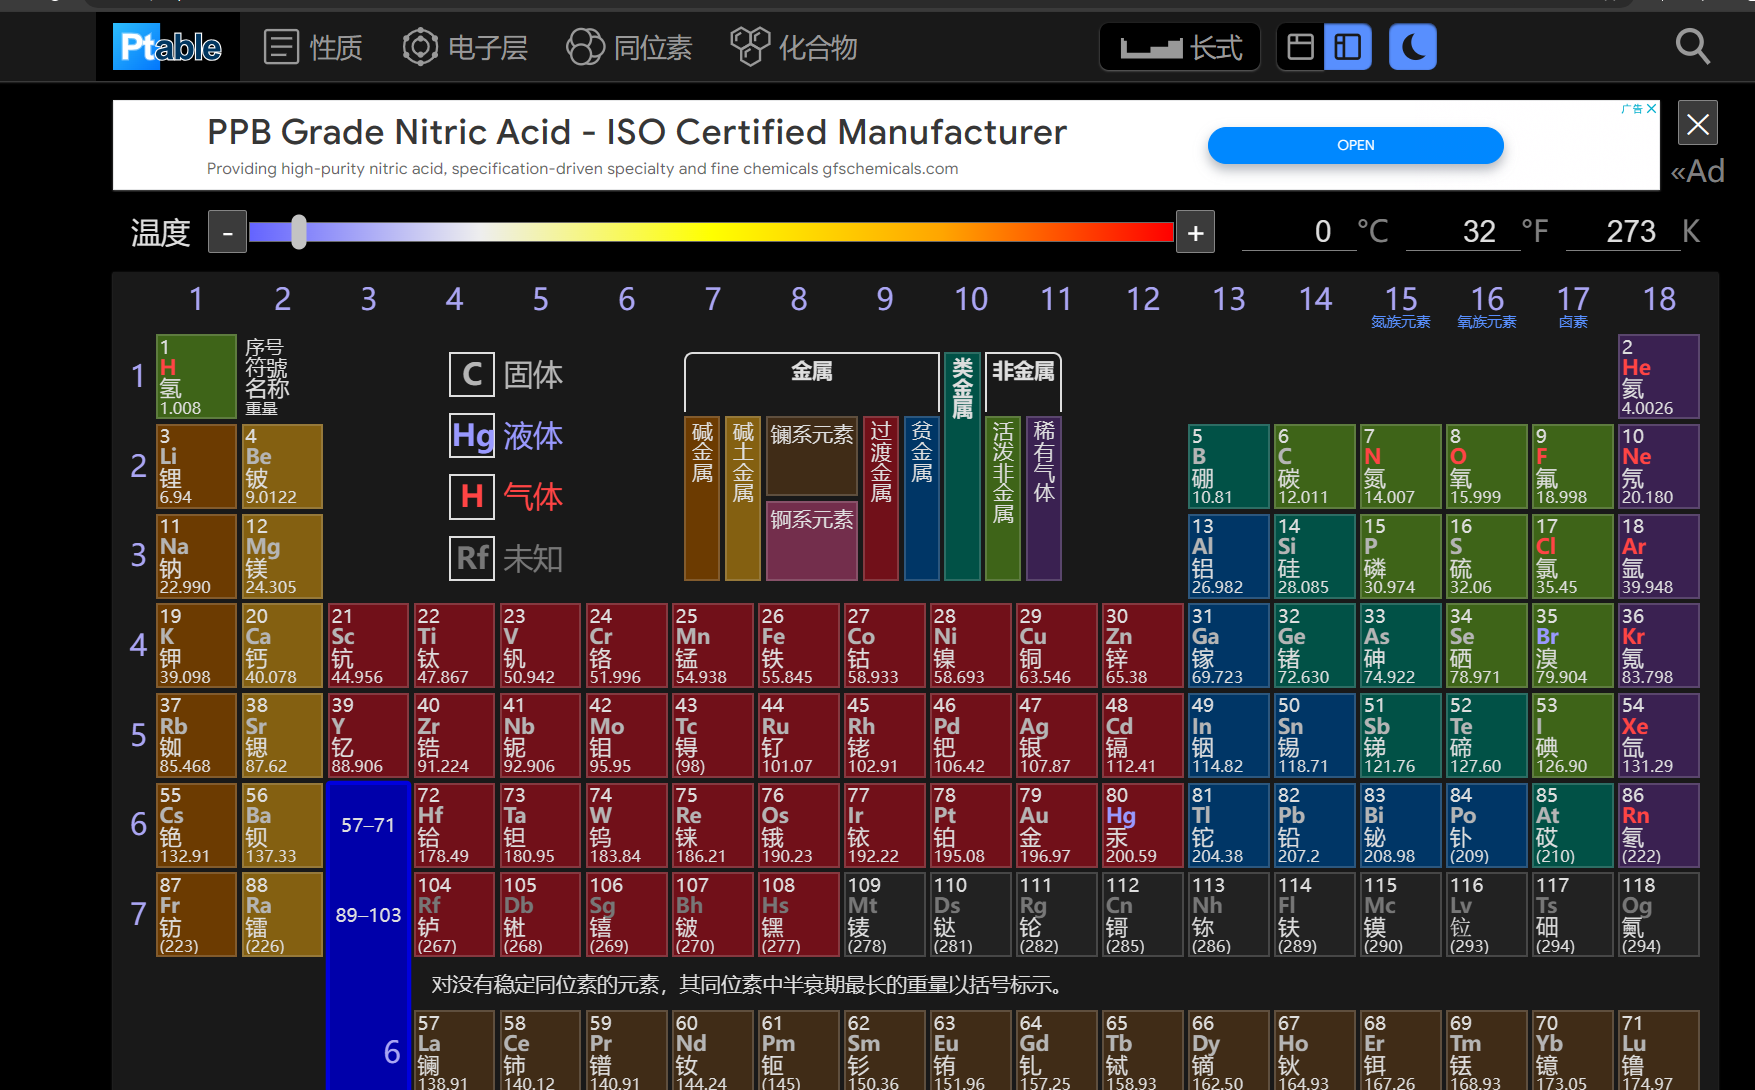Select the top-panel layout icon

pyautogui.click(x=1301, y=47)
